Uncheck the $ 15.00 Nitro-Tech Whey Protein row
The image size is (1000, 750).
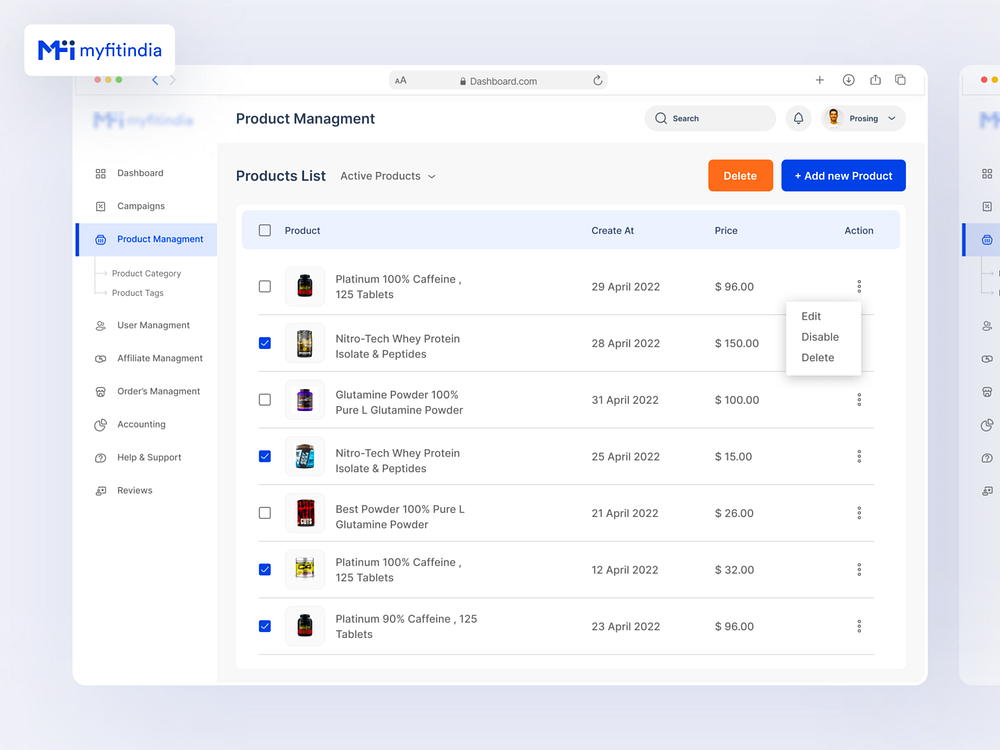[x=265, y=456]
